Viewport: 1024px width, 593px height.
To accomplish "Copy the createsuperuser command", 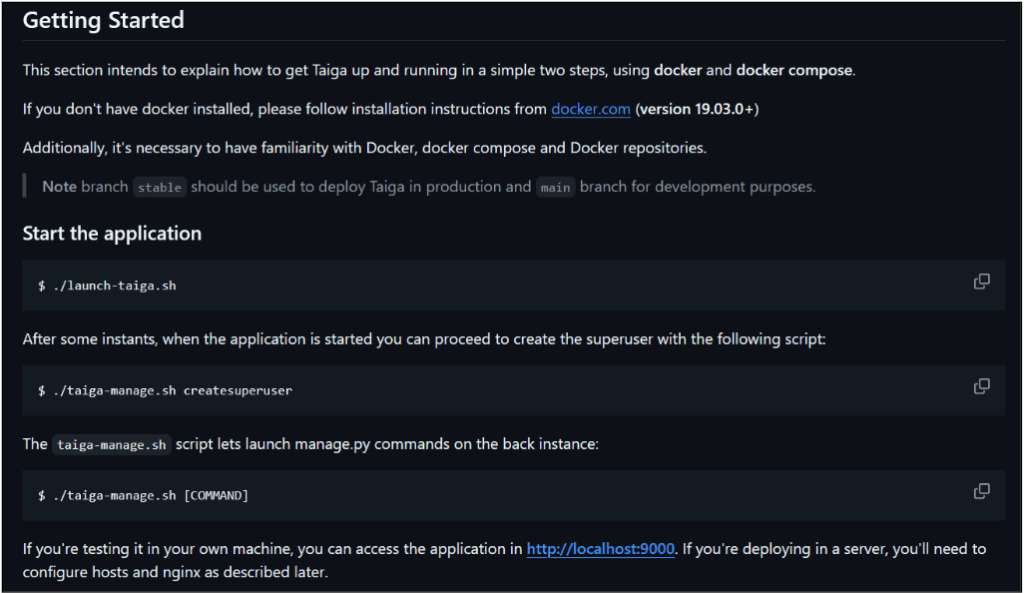I will (982, 386).
